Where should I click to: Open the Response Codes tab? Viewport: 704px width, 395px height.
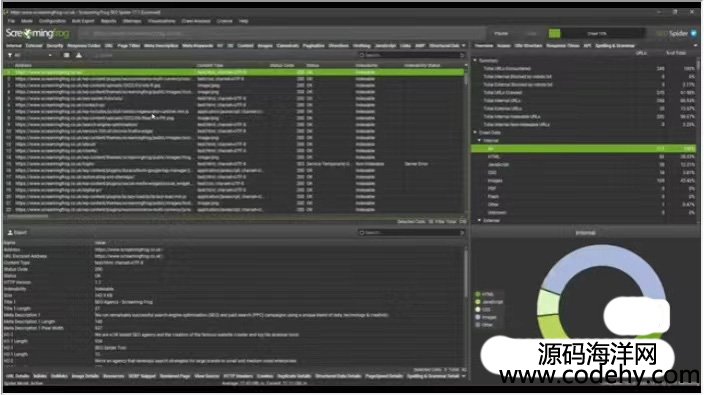[84, 46]
